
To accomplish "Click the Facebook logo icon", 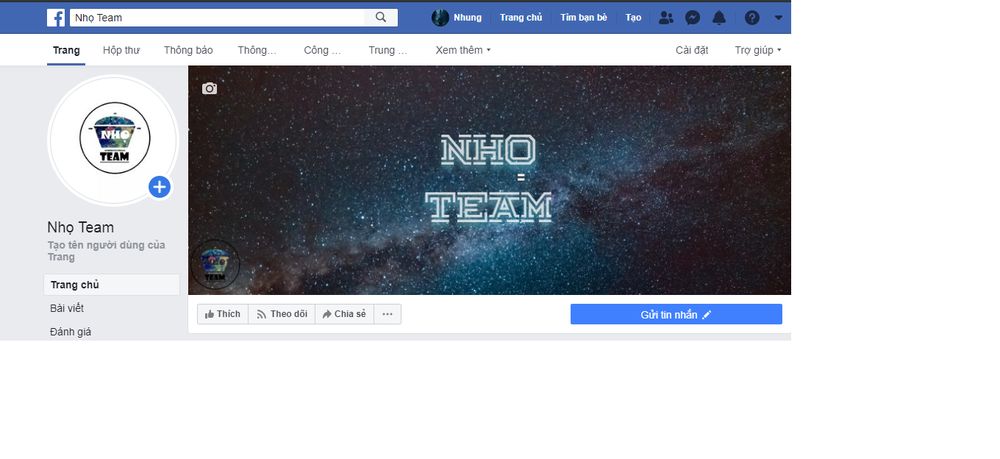I will coord(56,17).
